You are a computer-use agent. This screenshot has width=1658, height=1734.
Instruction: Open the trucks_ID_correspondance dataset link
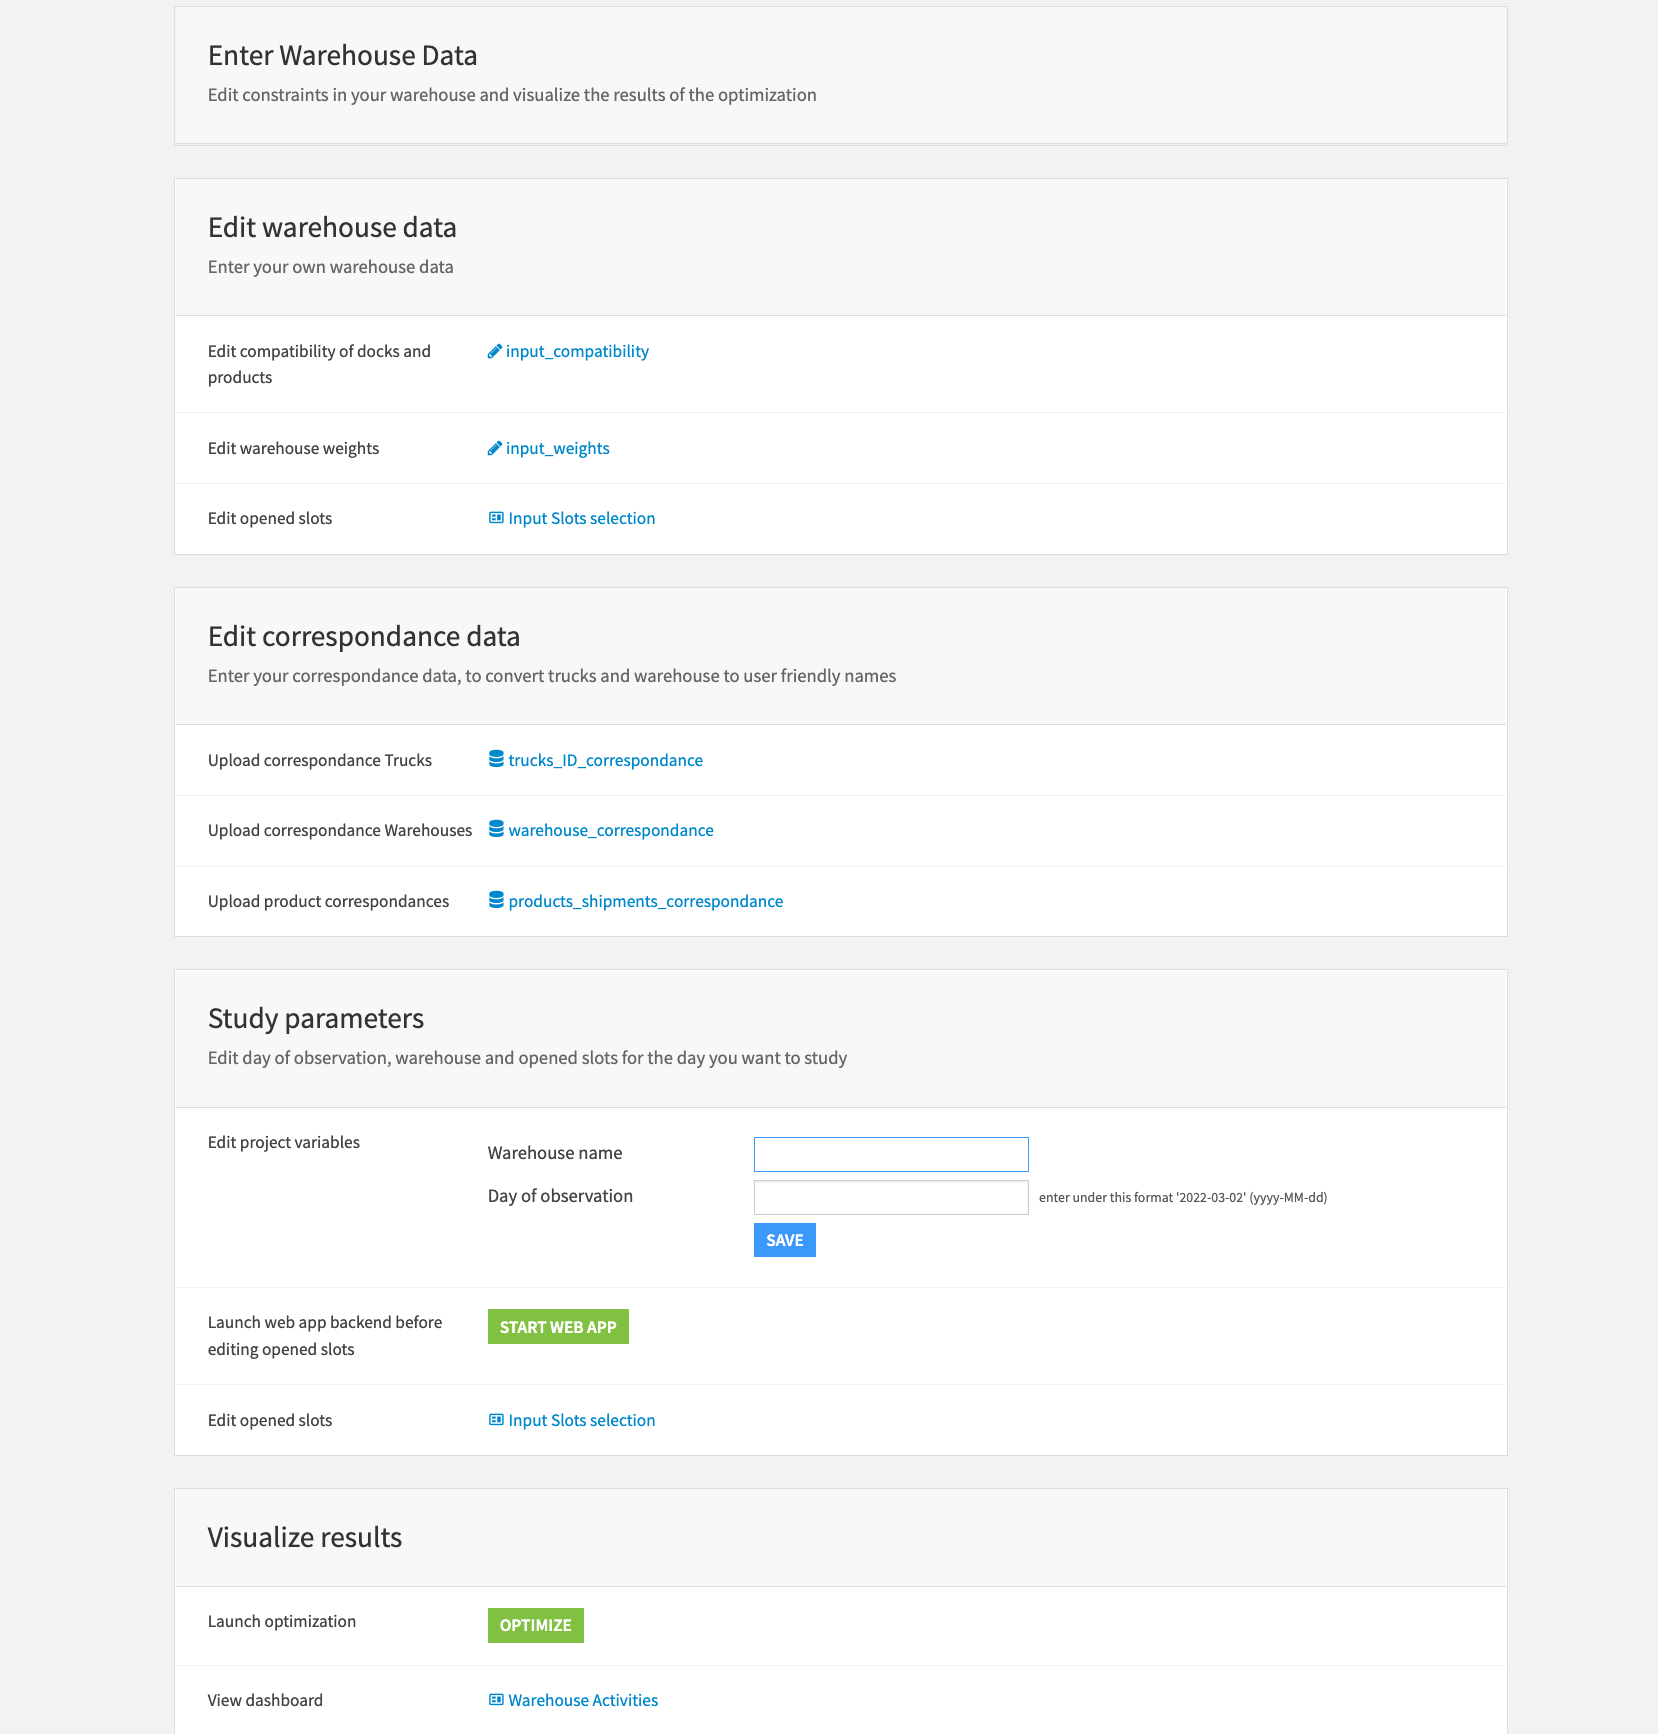click(605, 760)
